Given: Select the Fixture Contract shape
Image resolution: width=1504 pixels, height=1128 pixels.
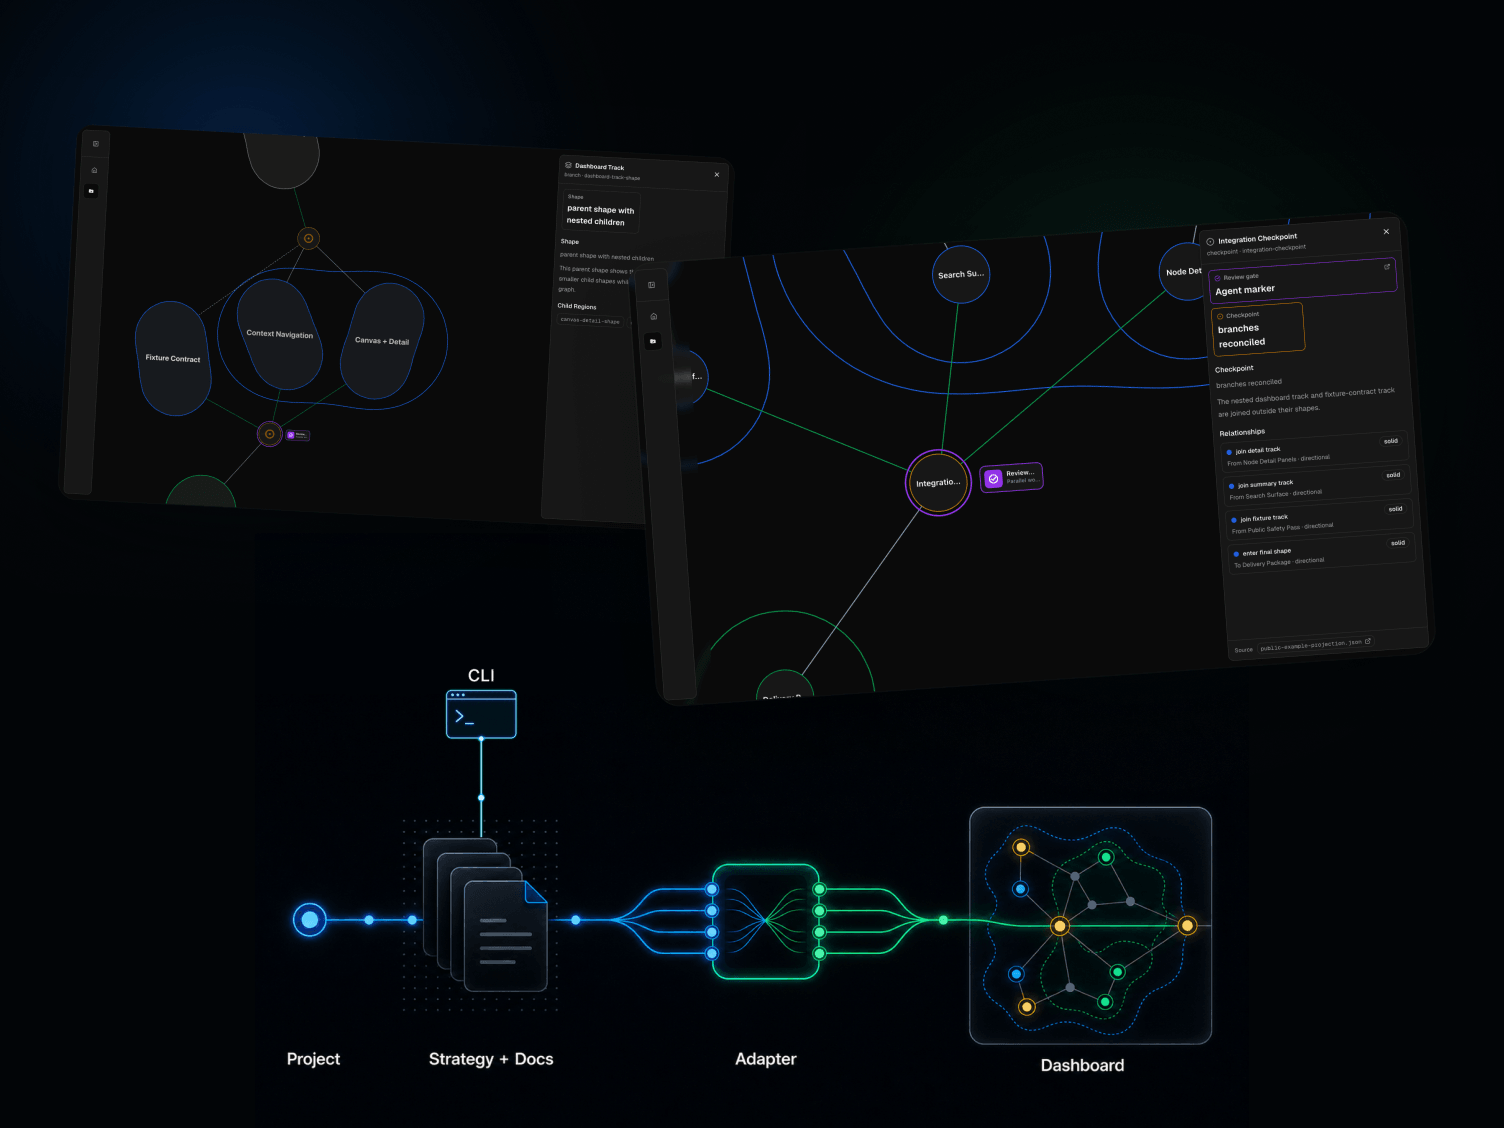Looking at the screenshot, I should (x=173, y=358).
